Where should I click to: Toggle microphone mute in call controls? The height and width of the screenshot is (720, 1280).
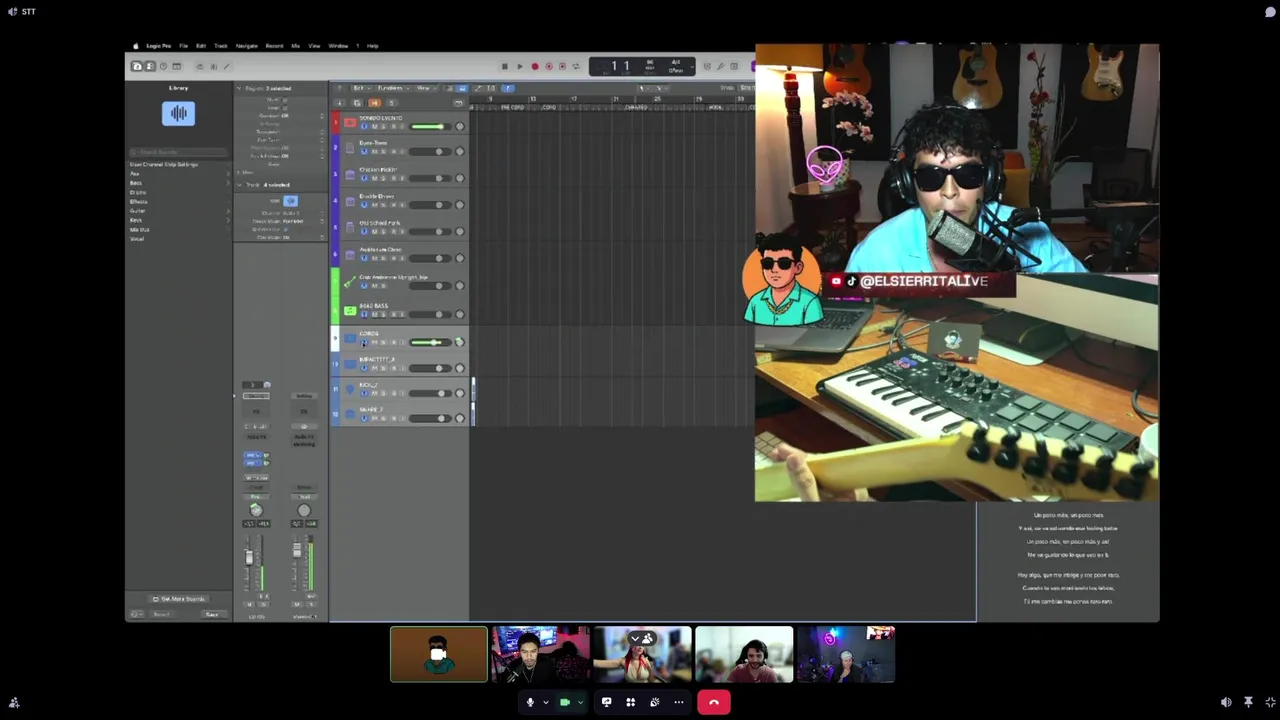530,702
